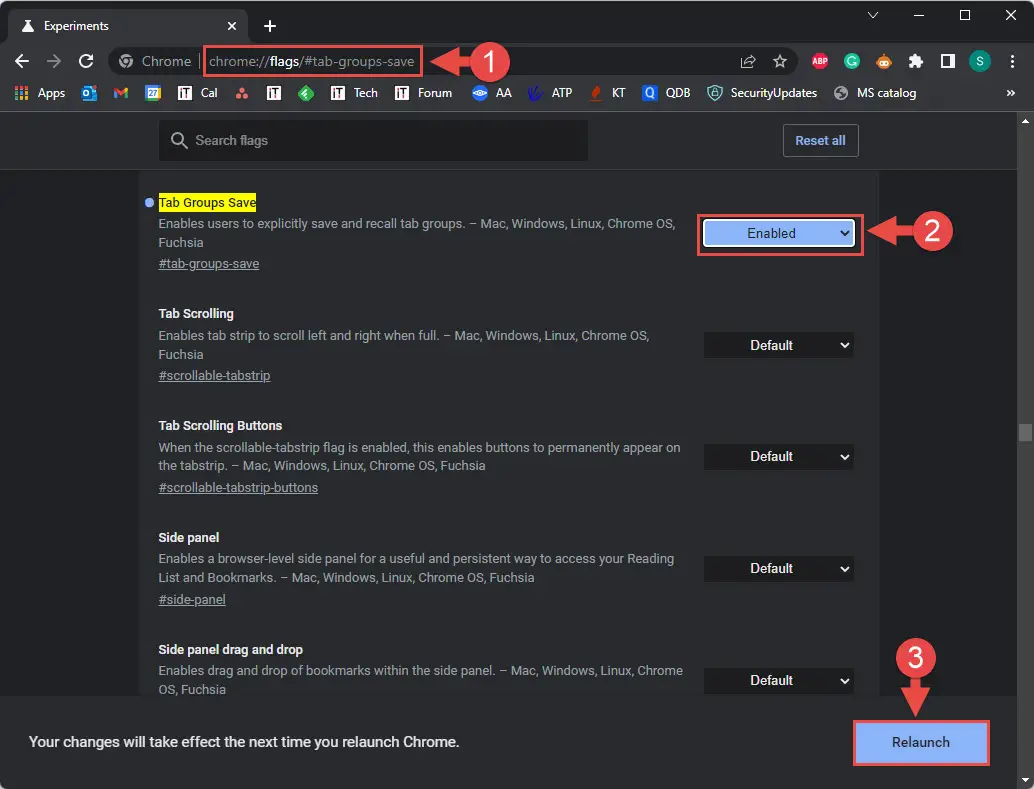This screenshot has width=1034, height=789.
Task: Open the KT bookmark
Action: pos(607,93)
